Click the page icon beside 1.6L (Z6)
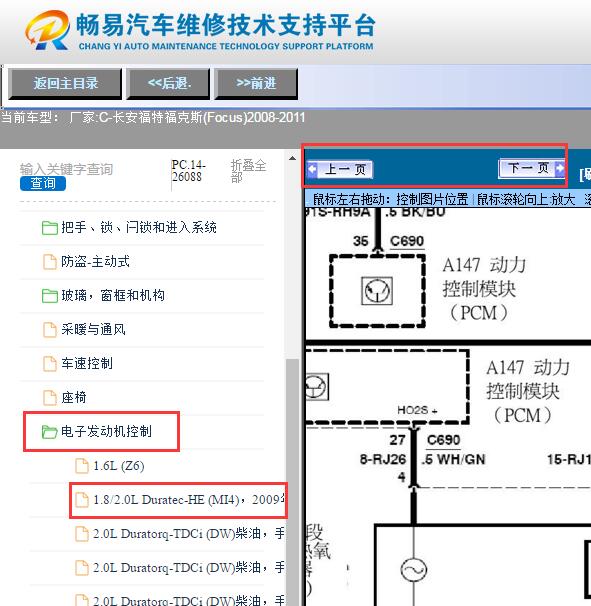This screenshot has height=606, width=591. pos(82,466)
